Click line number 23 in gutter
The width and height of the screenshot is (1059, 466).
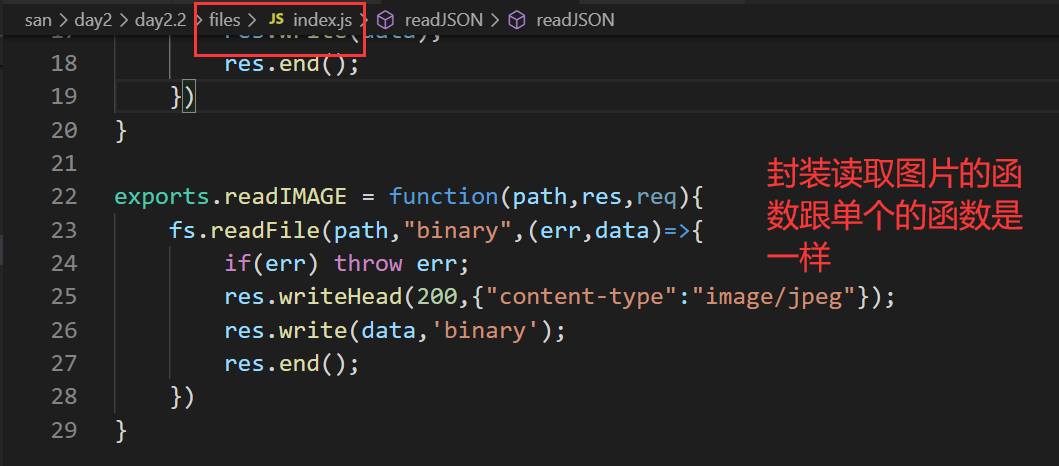[64, 230]
